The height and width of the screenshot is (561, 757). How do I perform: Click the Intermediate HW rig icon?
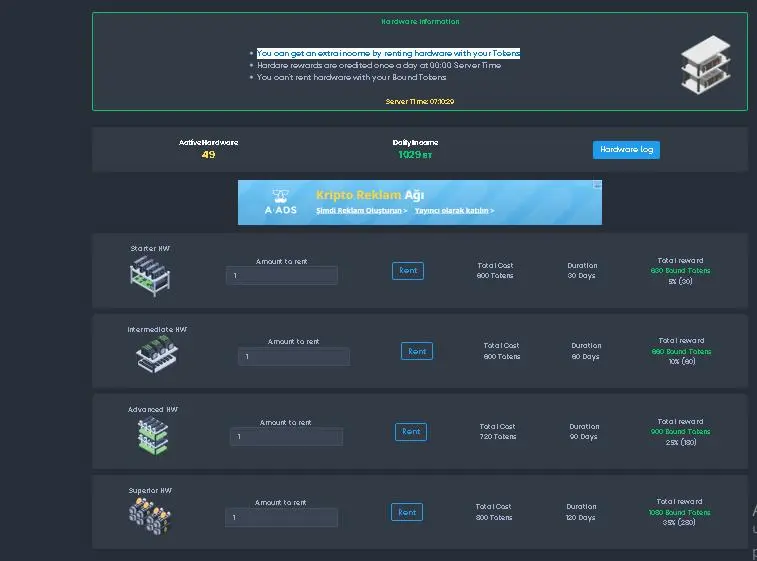pos(157,354)
